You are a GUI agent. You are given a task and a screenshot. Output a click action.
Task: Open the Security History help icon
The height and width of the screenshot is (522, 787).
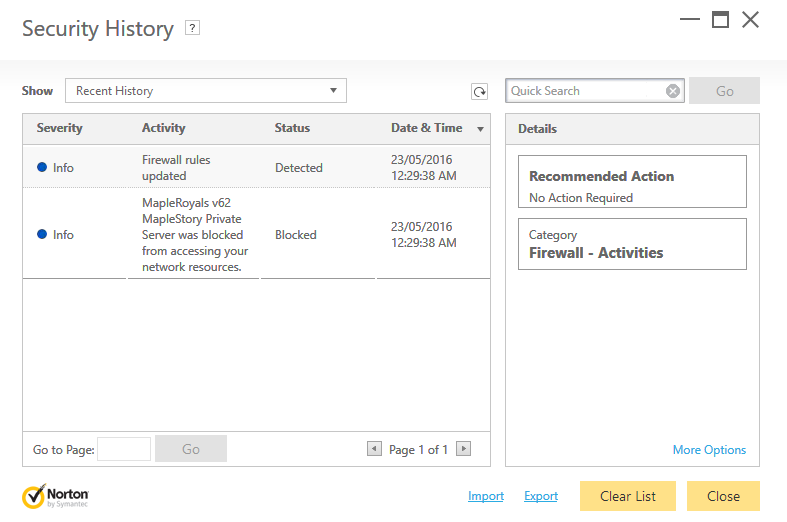[192, 28]
